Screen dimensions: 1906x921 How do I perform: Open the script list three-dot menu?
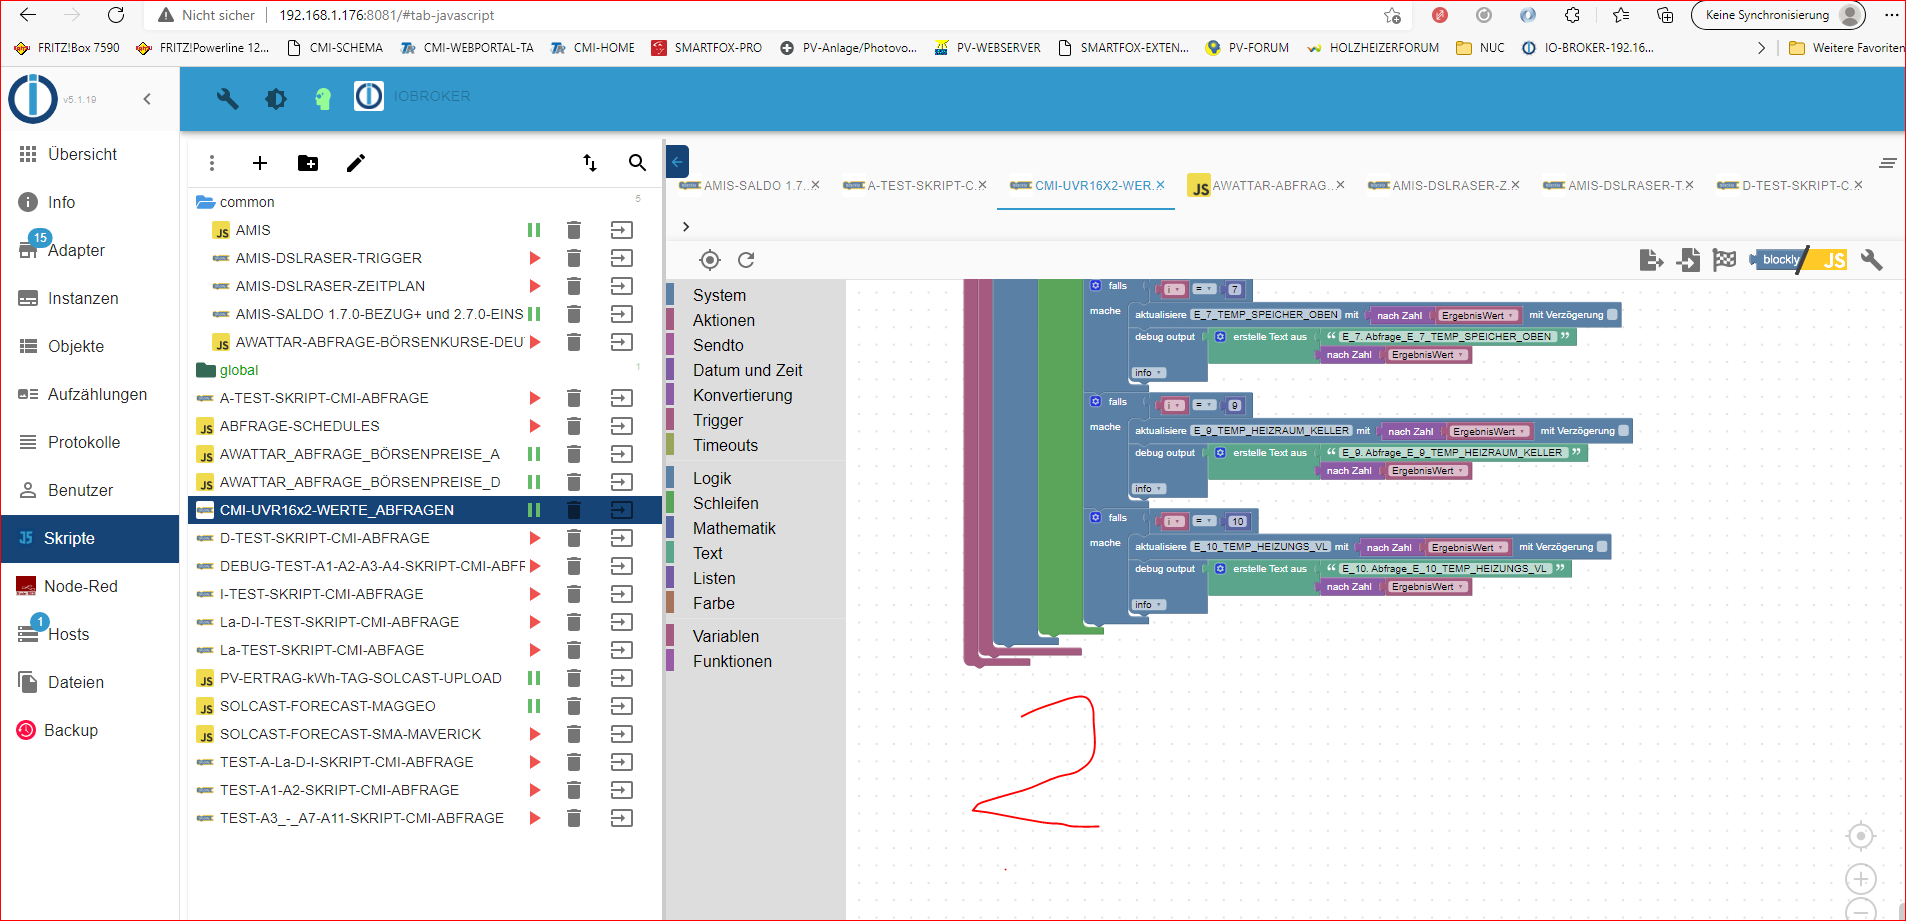pyautogui.click(x=211, y=163)
